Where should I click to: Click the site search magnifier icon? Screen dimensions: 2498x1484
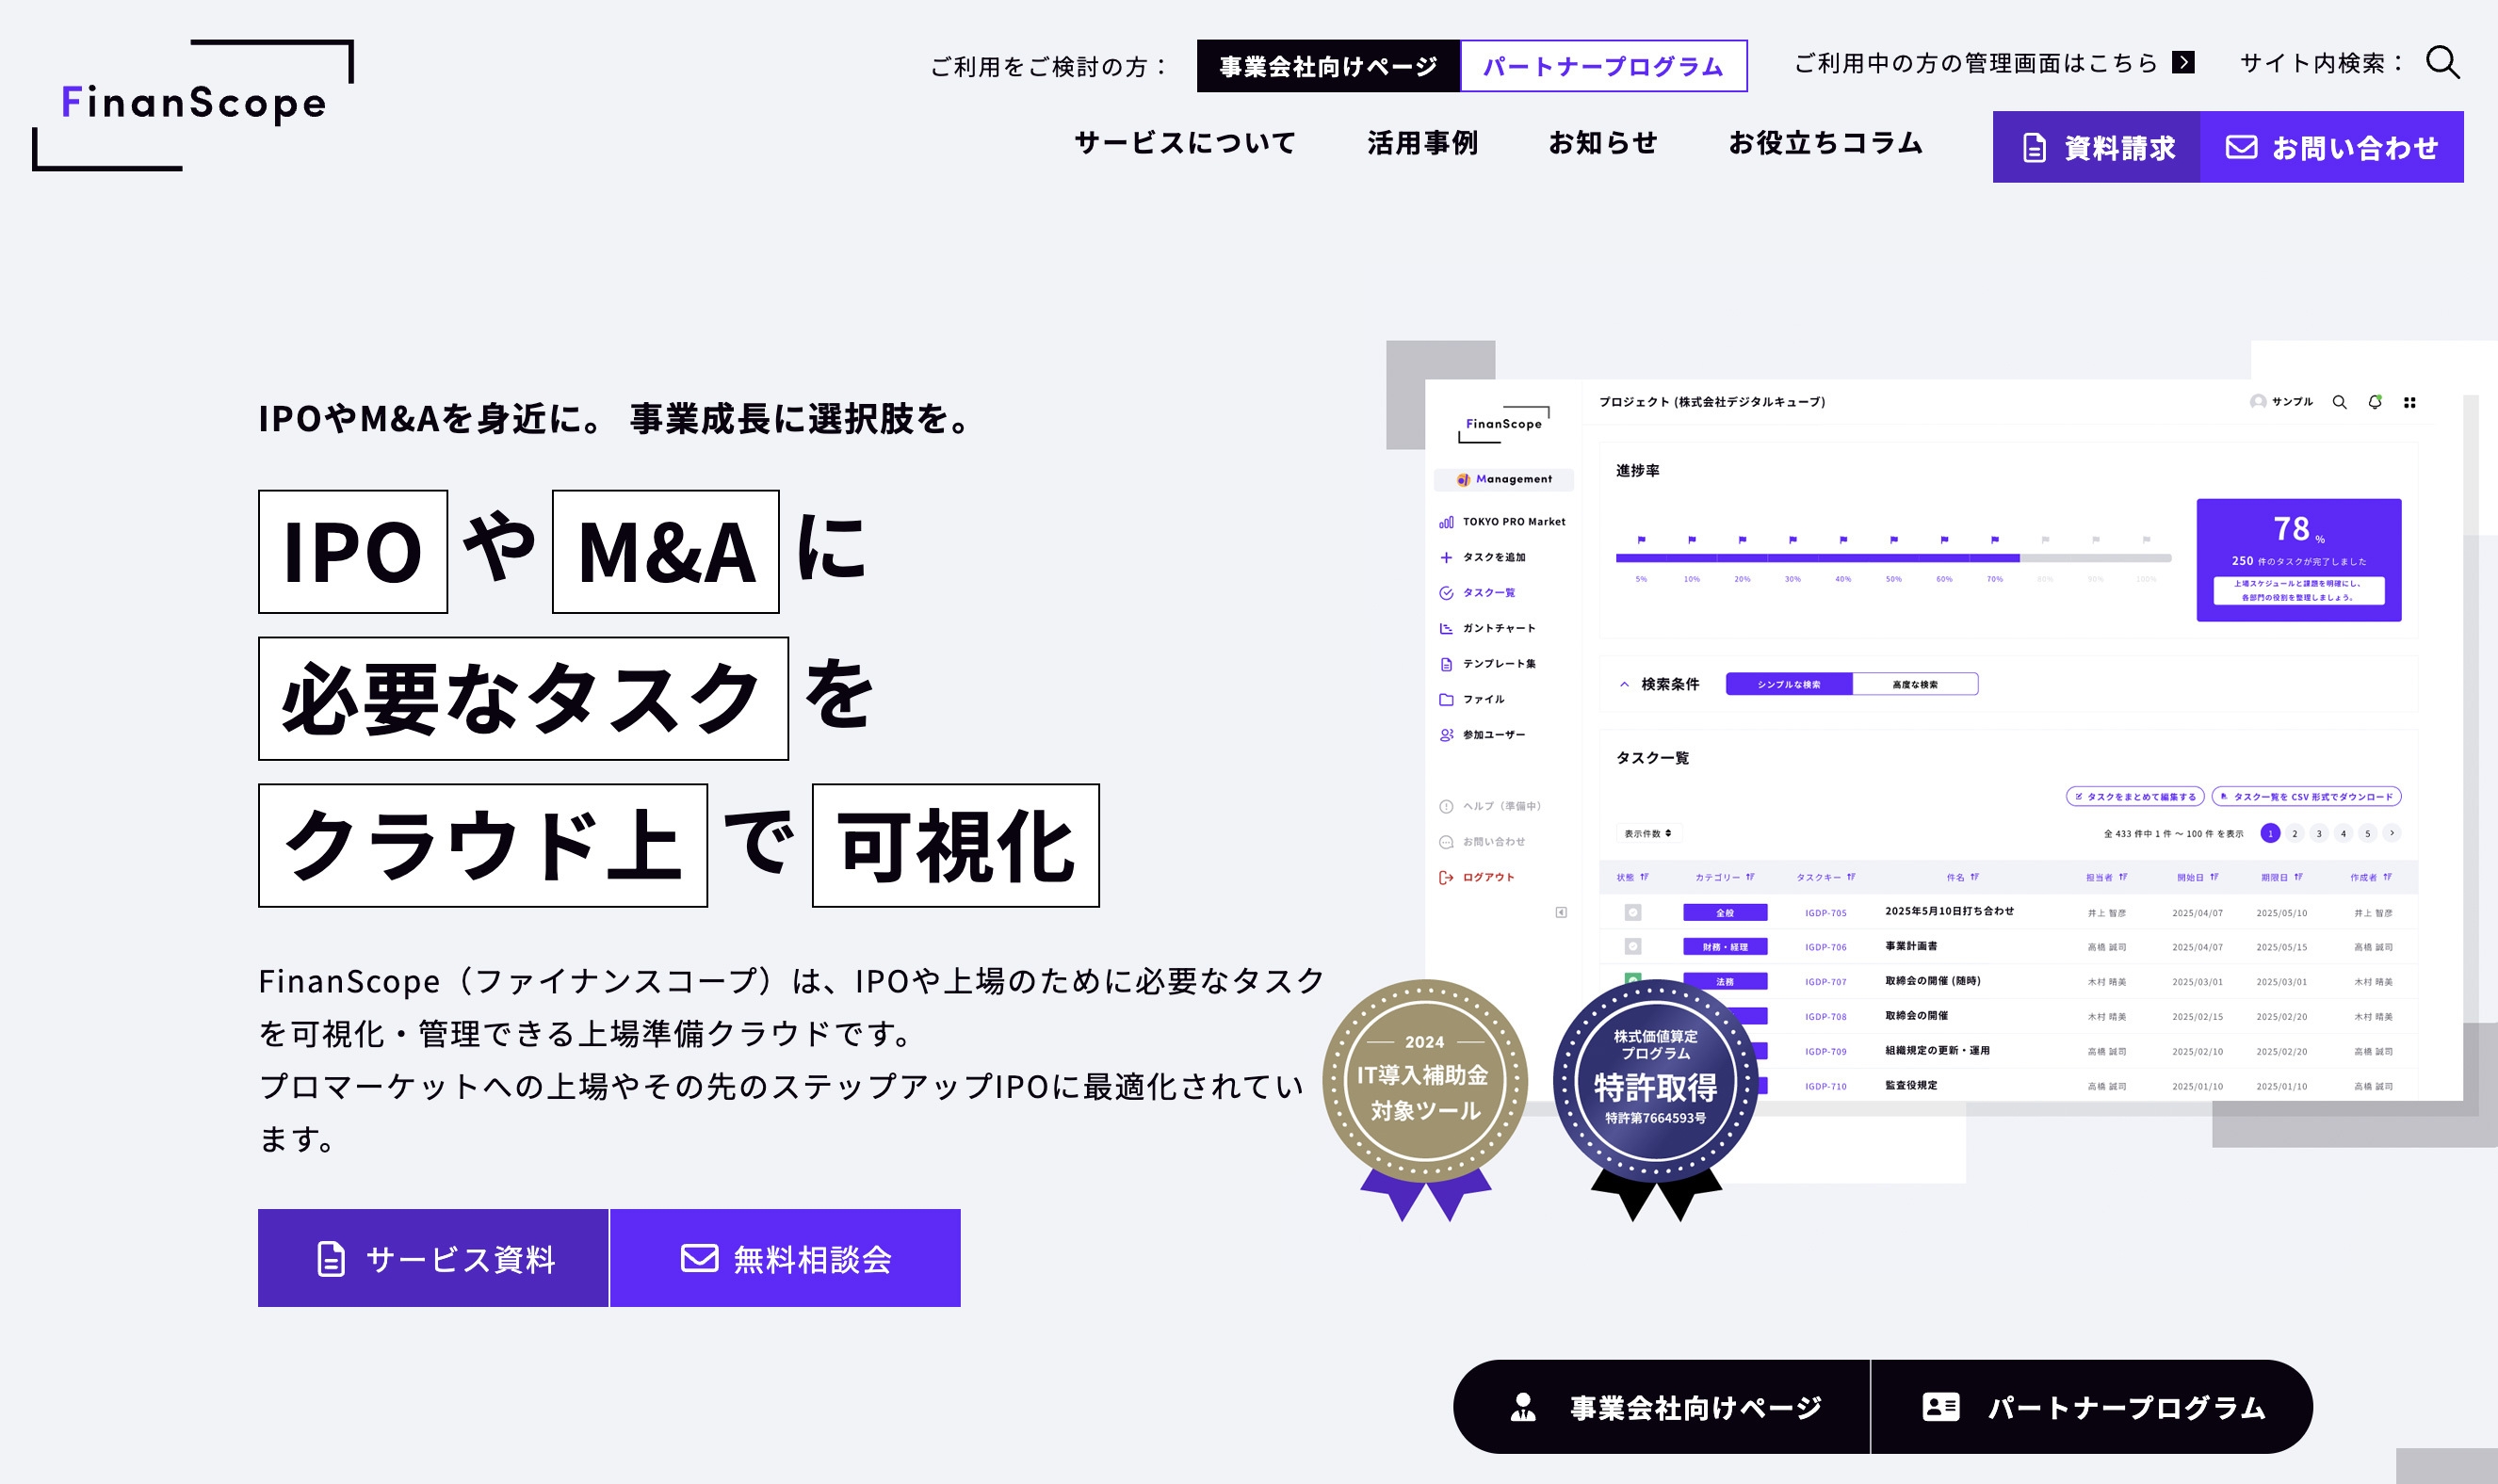(x=2442, y=63)
